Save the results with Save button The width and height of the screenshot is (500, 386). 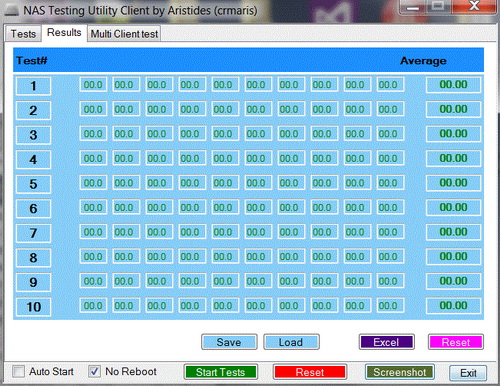[229, 342]
